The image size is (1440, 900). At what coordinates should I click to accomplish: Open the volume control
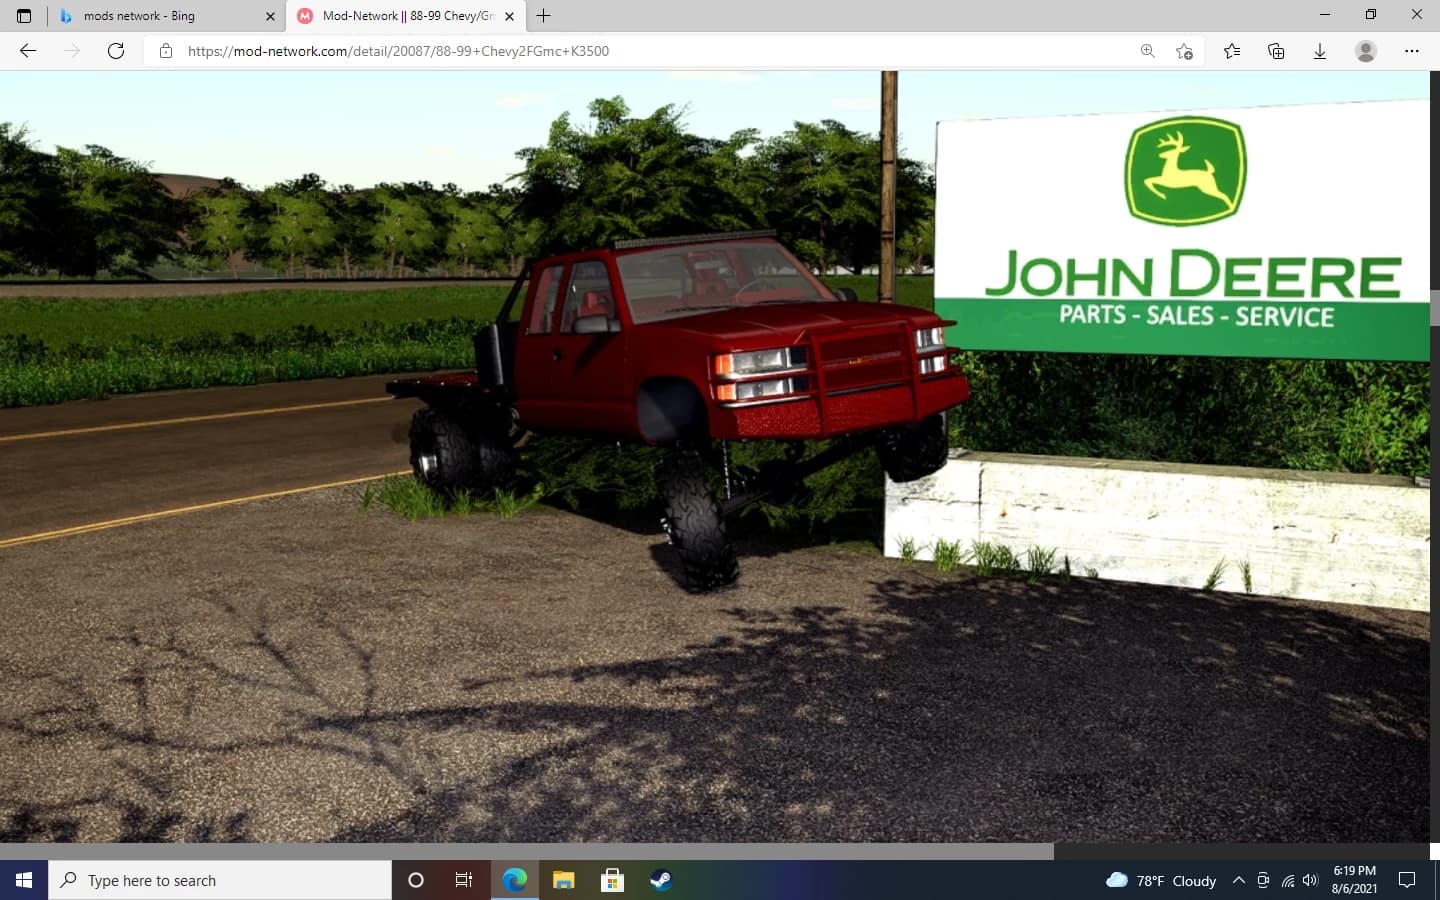pos(1311,880)
